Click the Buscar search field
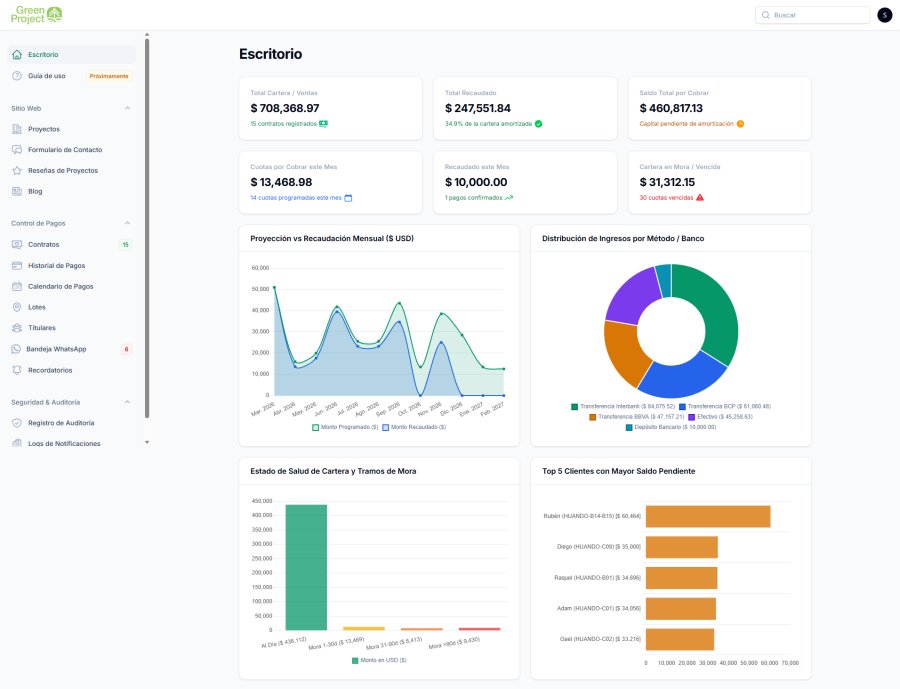 813,15
